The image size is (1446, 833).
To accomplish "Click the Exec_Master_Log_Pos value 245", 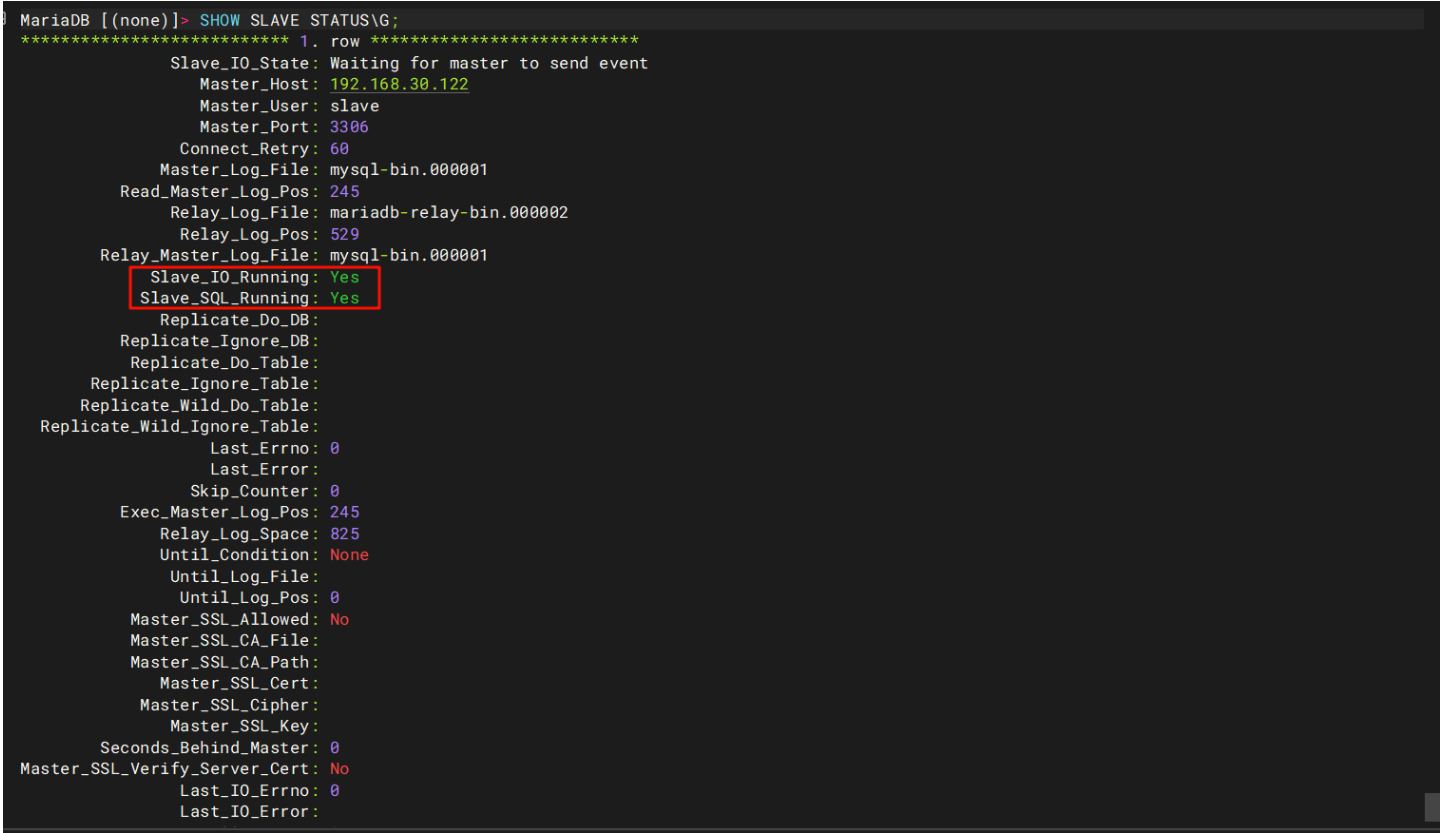I will pos(344,512).
